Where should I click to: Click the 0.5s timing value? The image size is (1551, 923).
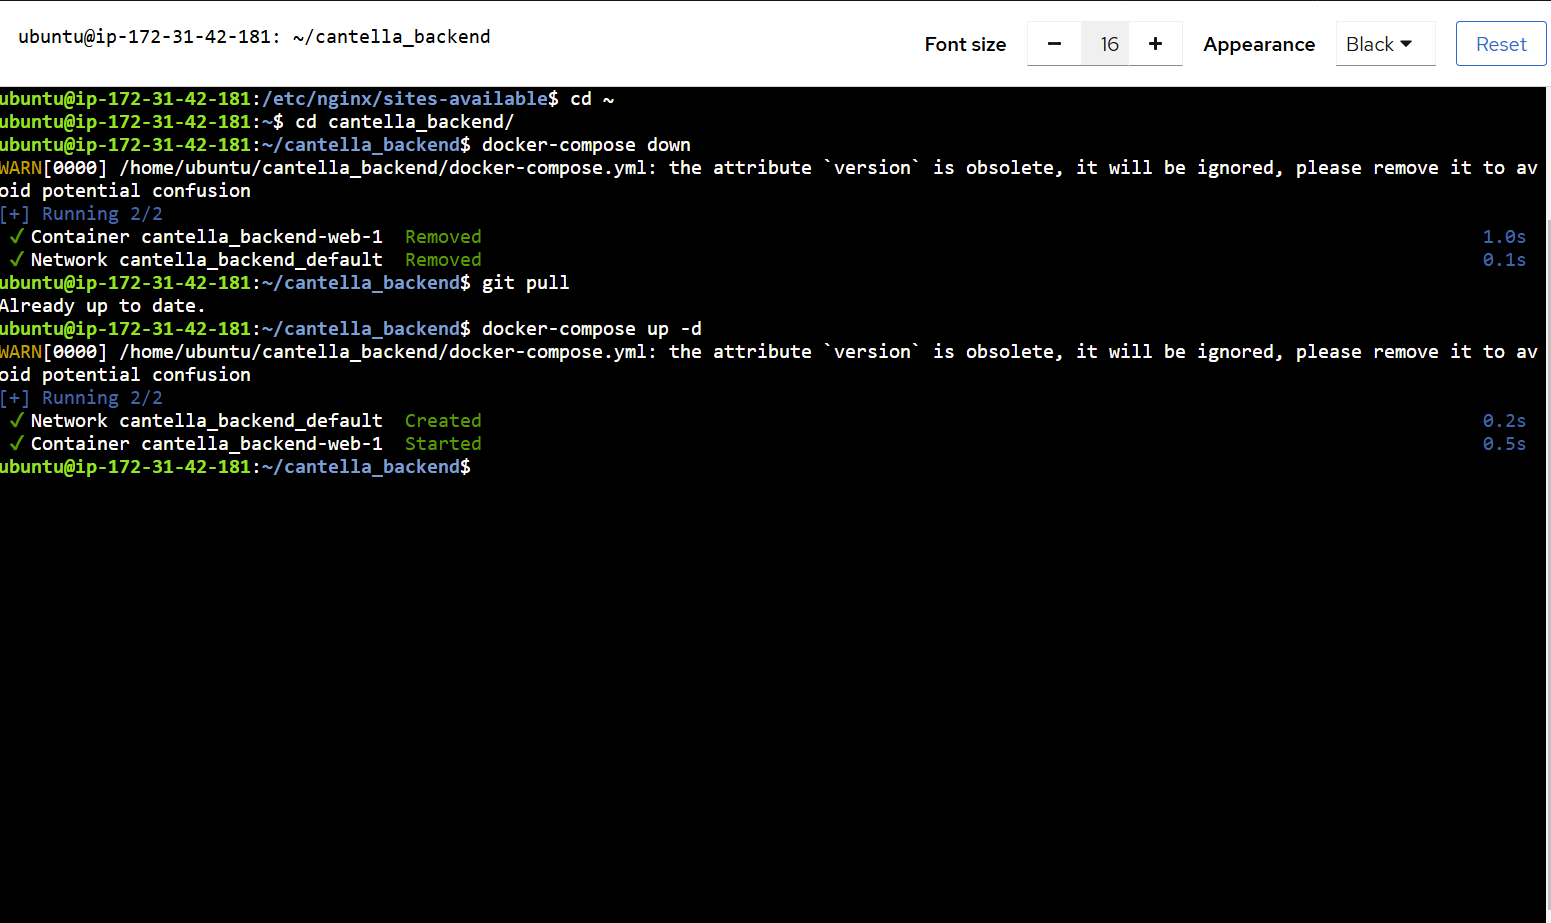pos(1504,444)
